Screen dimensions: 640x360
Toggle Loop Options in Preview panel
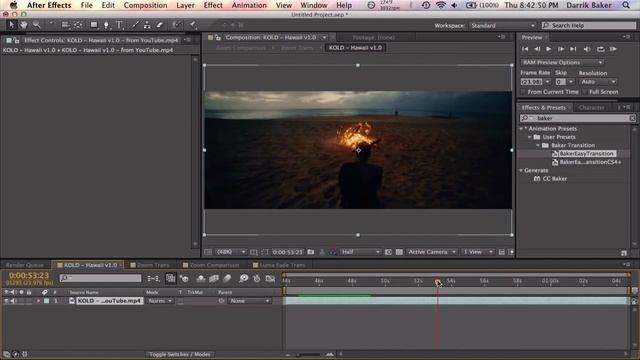(600, 49)
